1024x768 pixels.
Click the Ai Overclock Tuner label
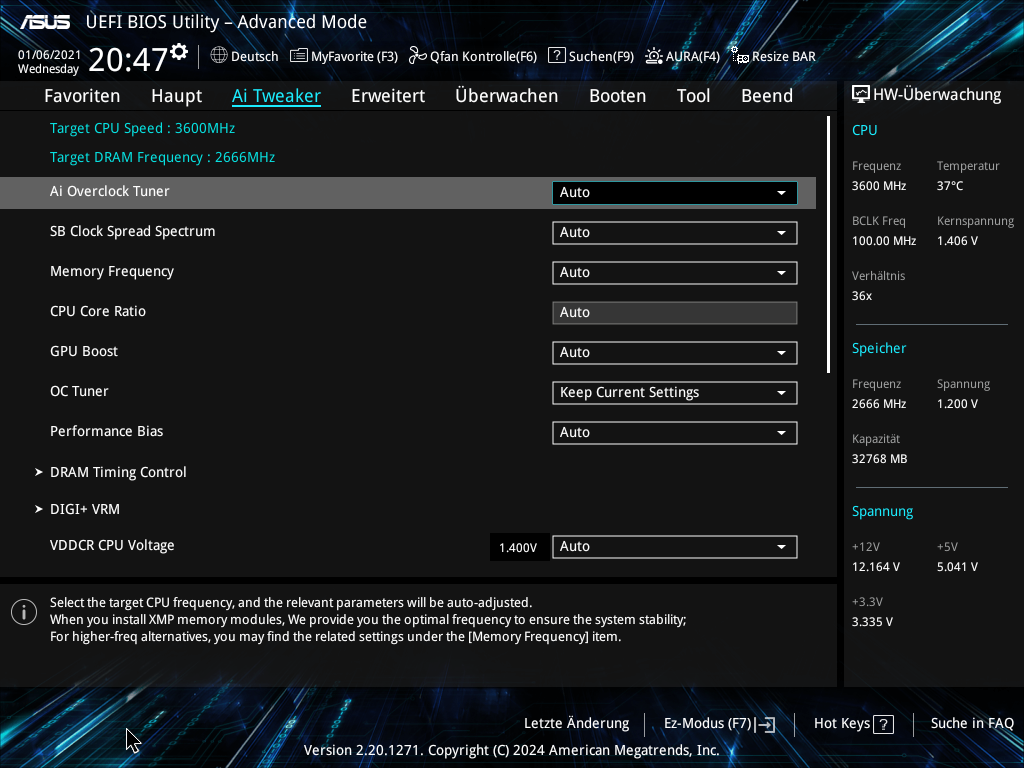pos(110,191)
